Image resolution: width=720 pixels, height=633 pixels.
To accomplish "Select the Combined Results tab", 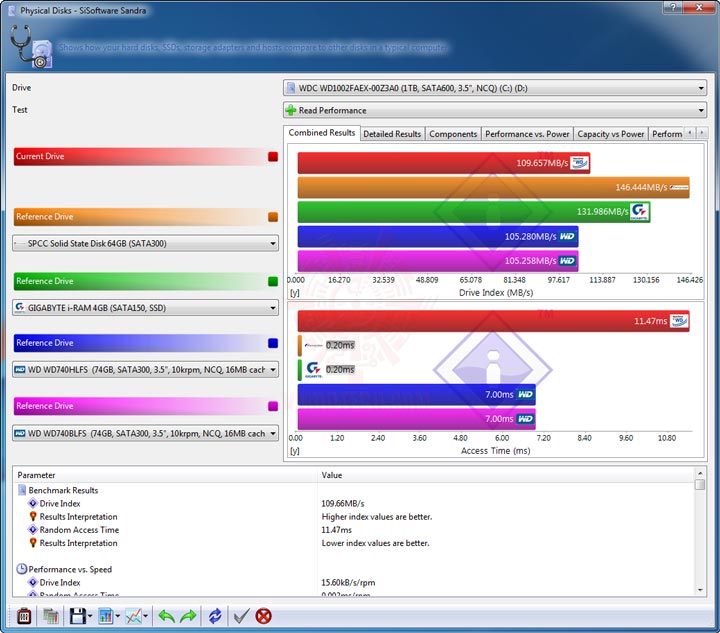I will coord(322,133).
